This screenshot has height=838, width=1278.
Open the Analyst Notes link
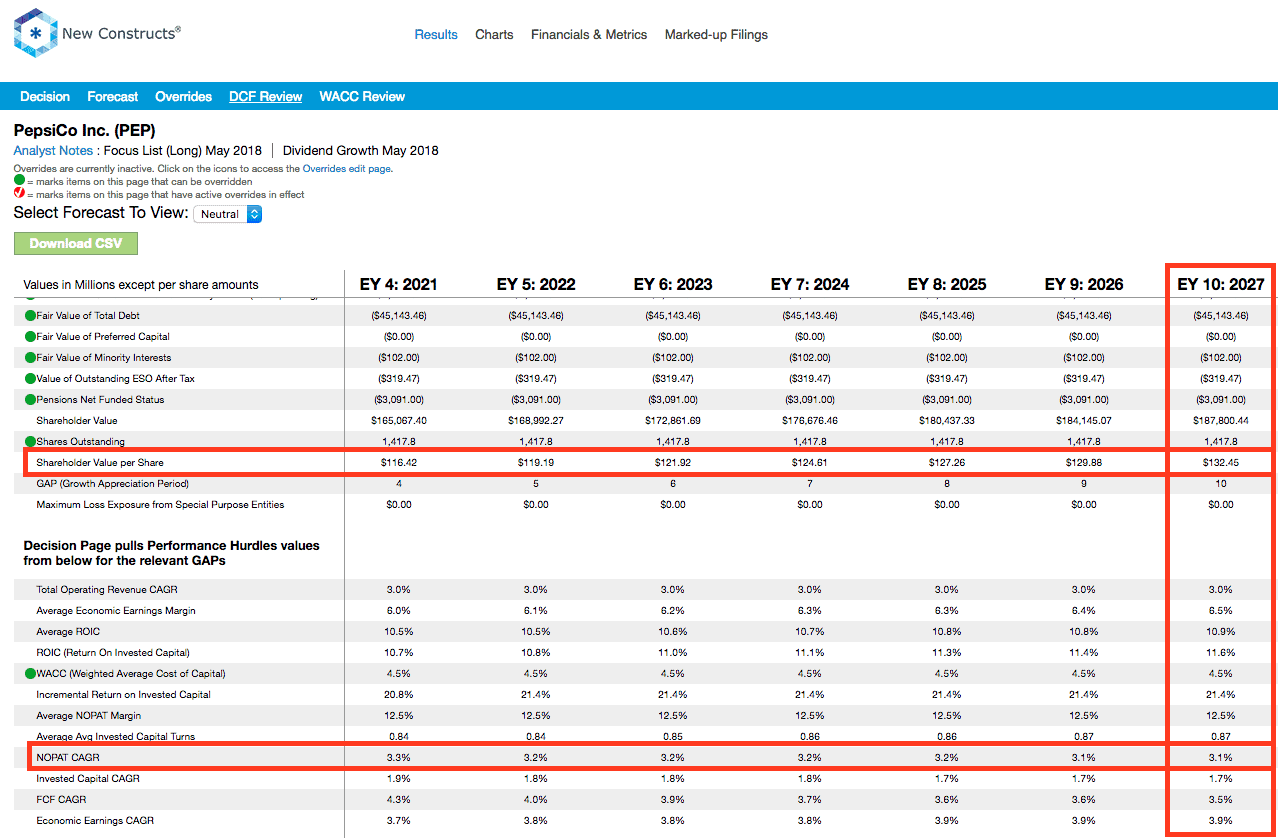[53, 151]
